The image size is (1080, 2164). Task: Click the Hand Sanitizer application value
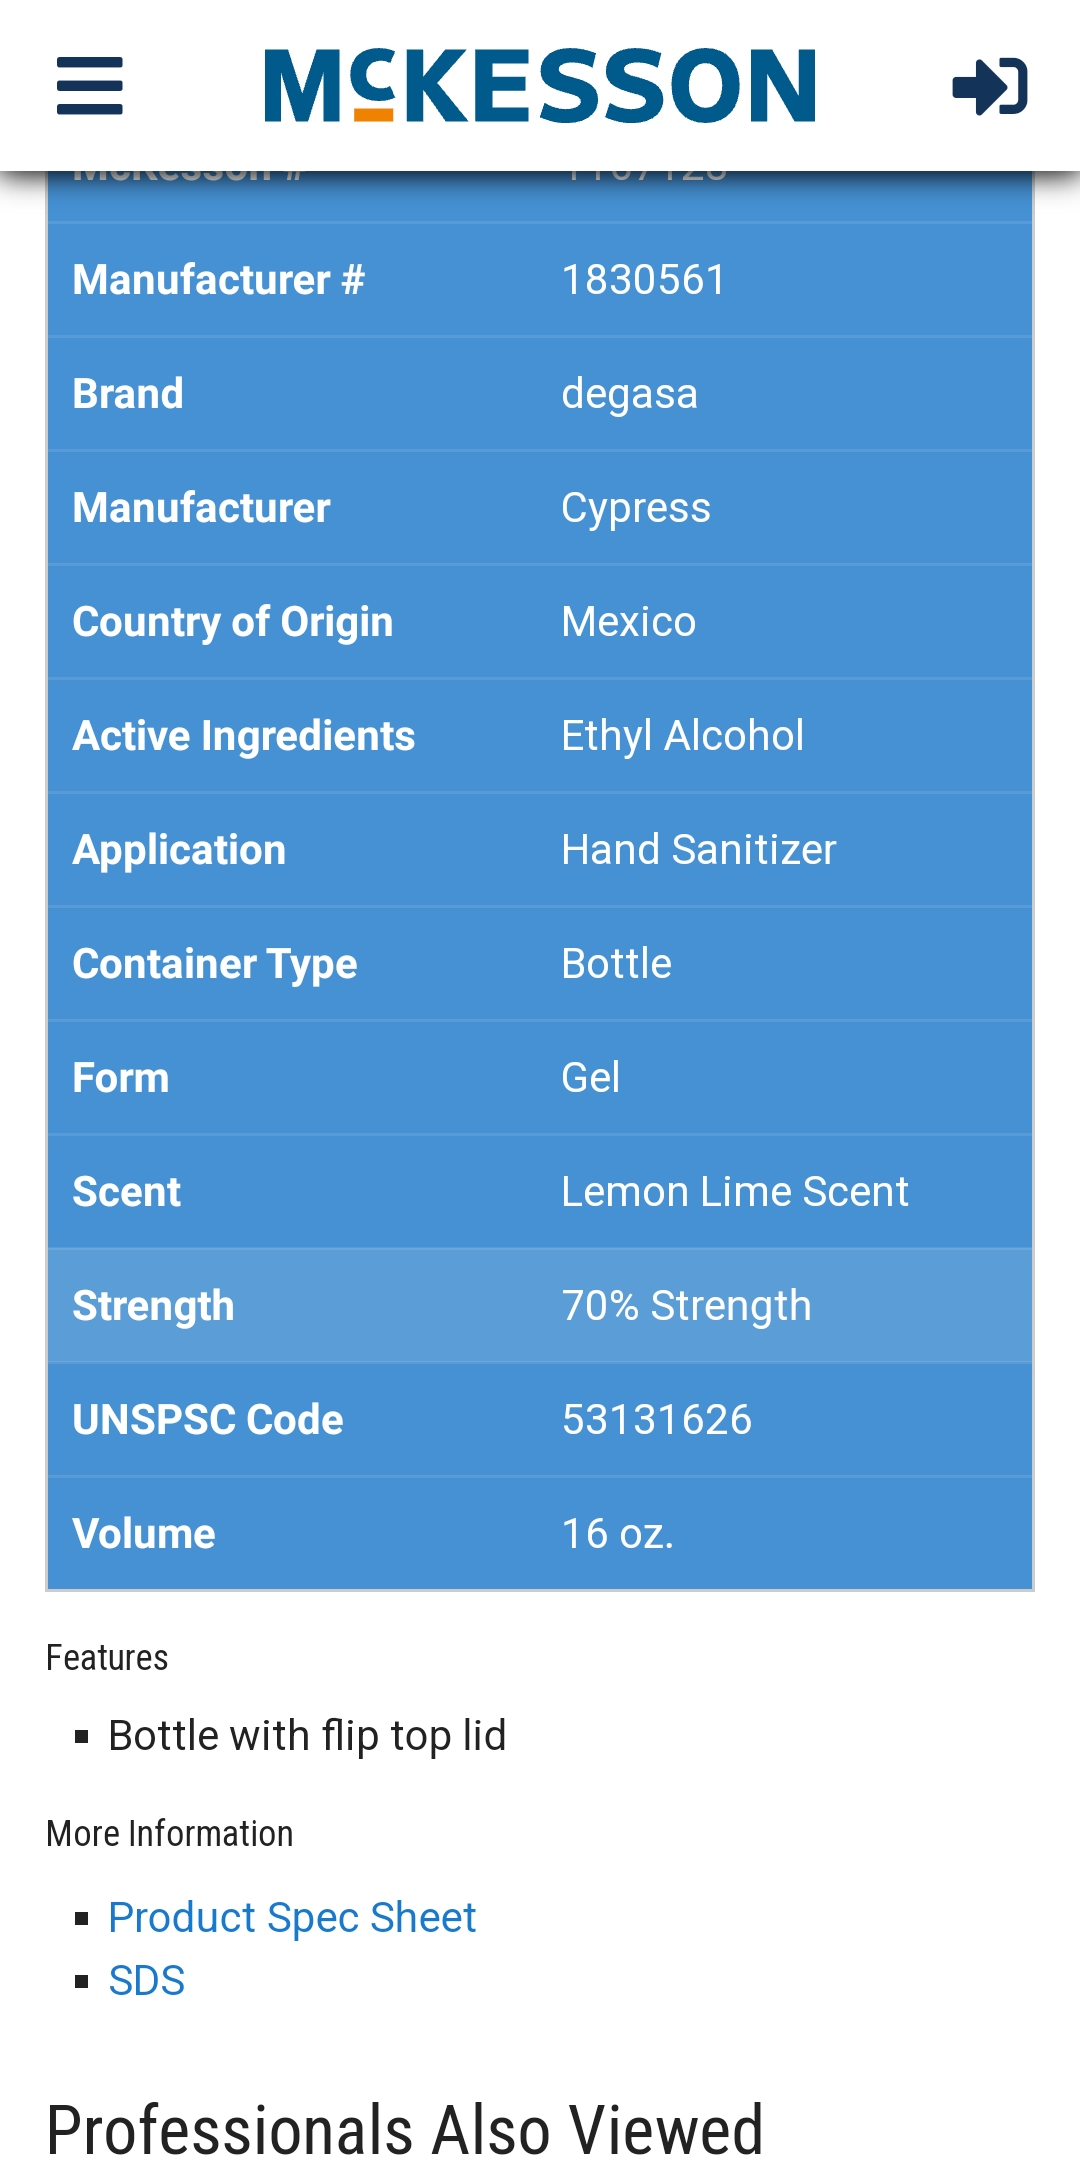699,850
